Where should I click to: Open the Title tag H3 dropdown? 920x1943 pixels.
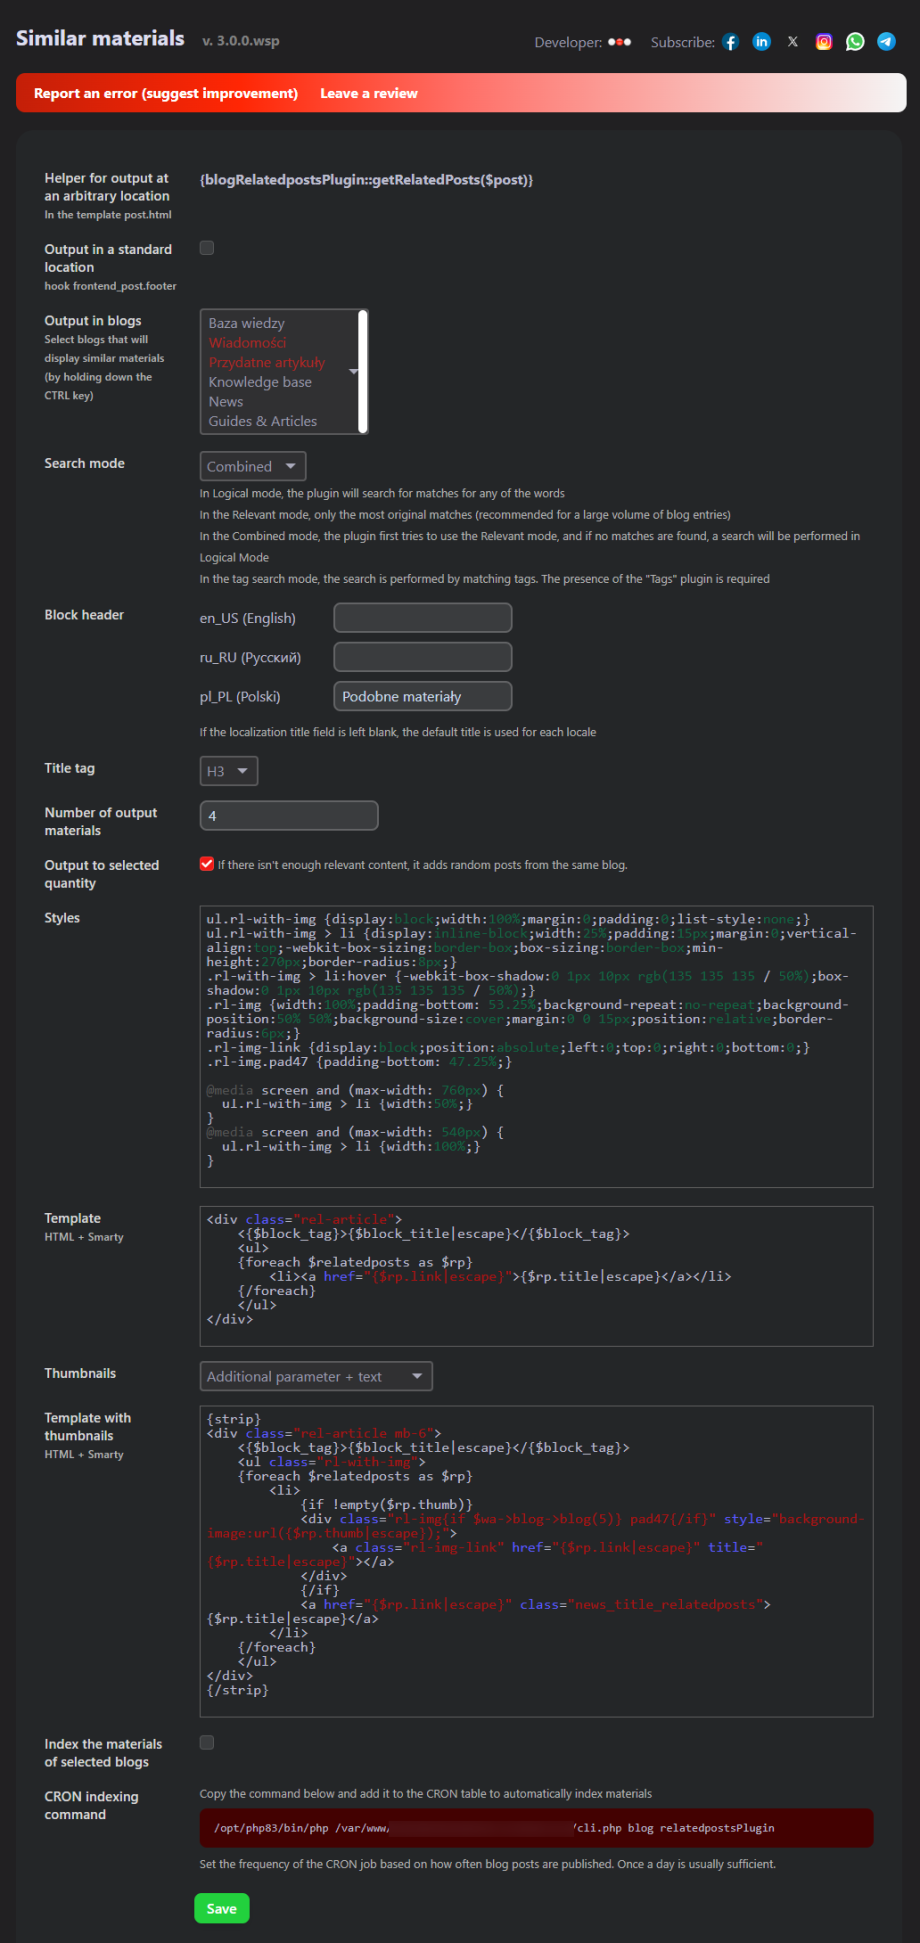229,771
